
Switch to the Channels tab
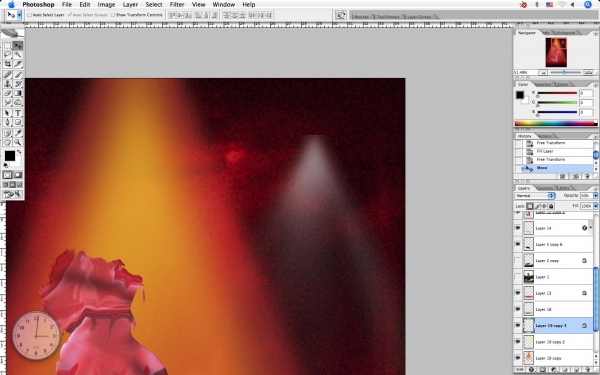545,188
